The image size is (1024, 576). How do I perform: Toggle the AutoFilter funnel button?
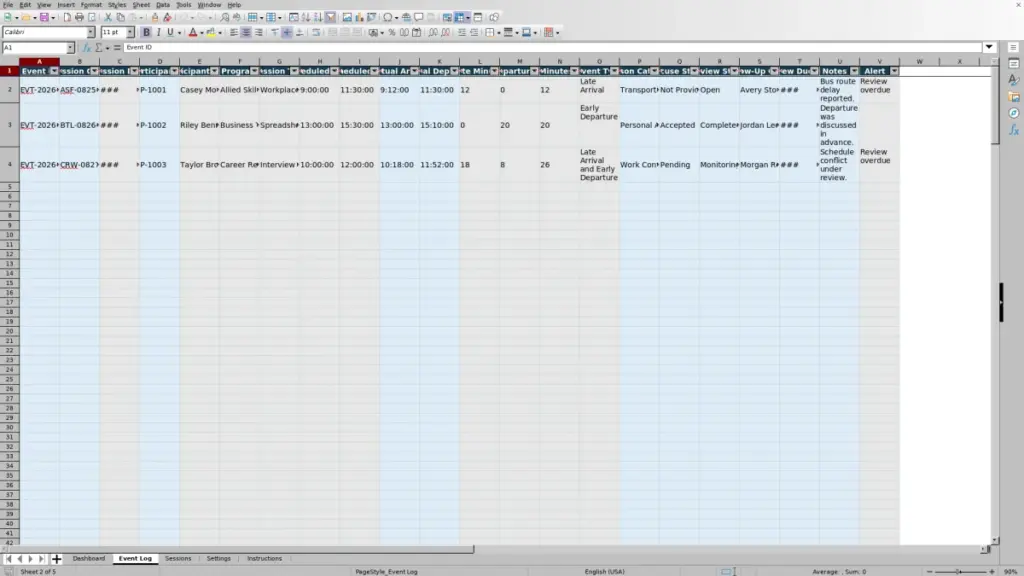330,18
